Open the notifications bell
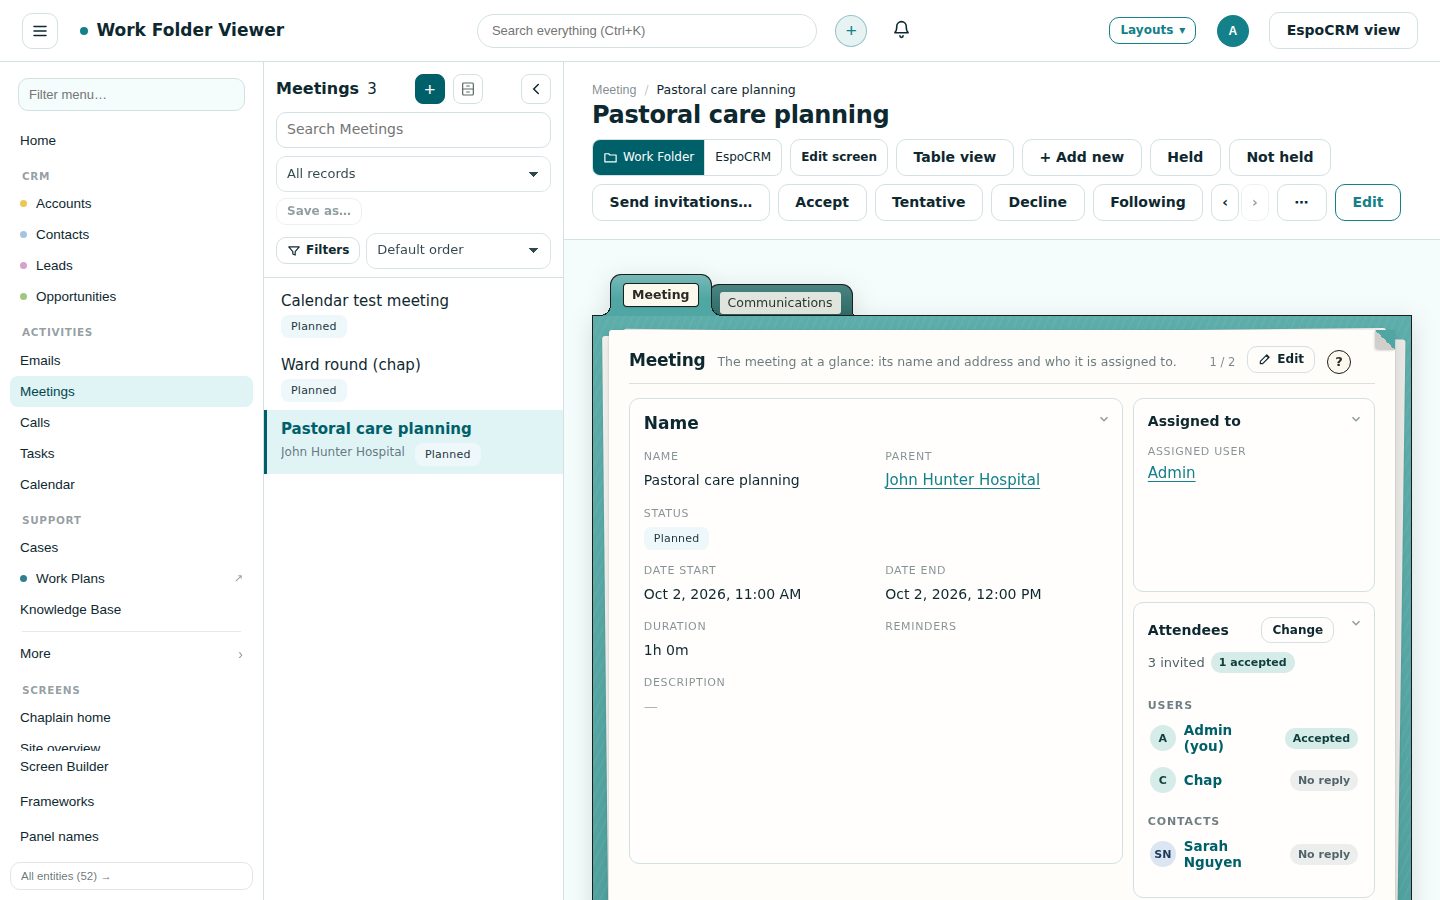Viewport: 1440px width, 900px height. (x=901, y=30)
